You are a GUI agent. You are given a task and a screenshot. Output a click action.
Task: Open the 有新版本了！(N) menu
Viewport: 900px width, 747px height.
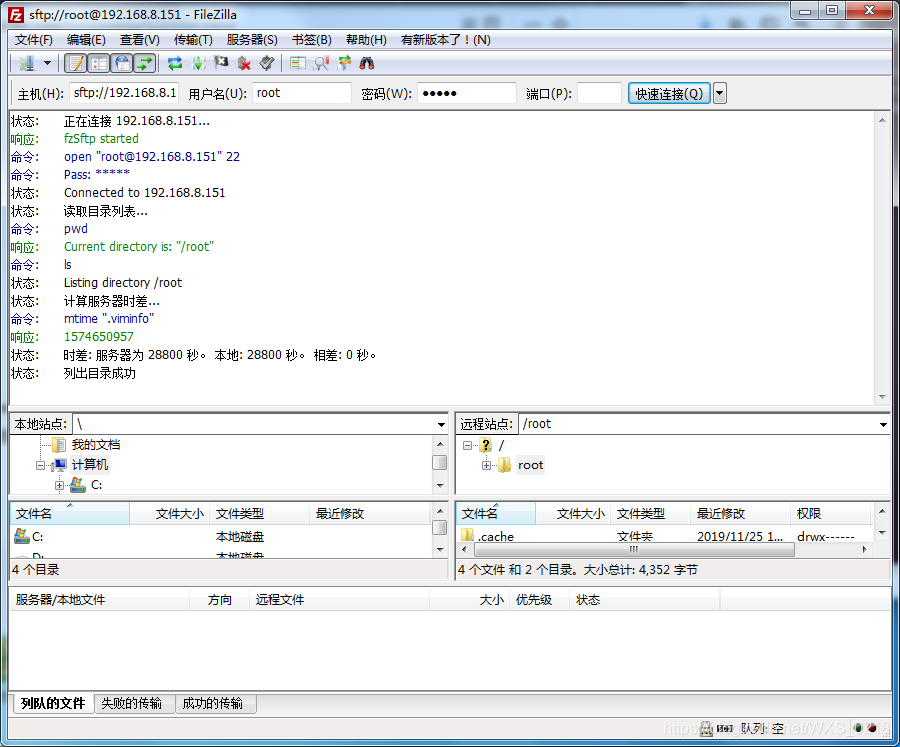445,40
